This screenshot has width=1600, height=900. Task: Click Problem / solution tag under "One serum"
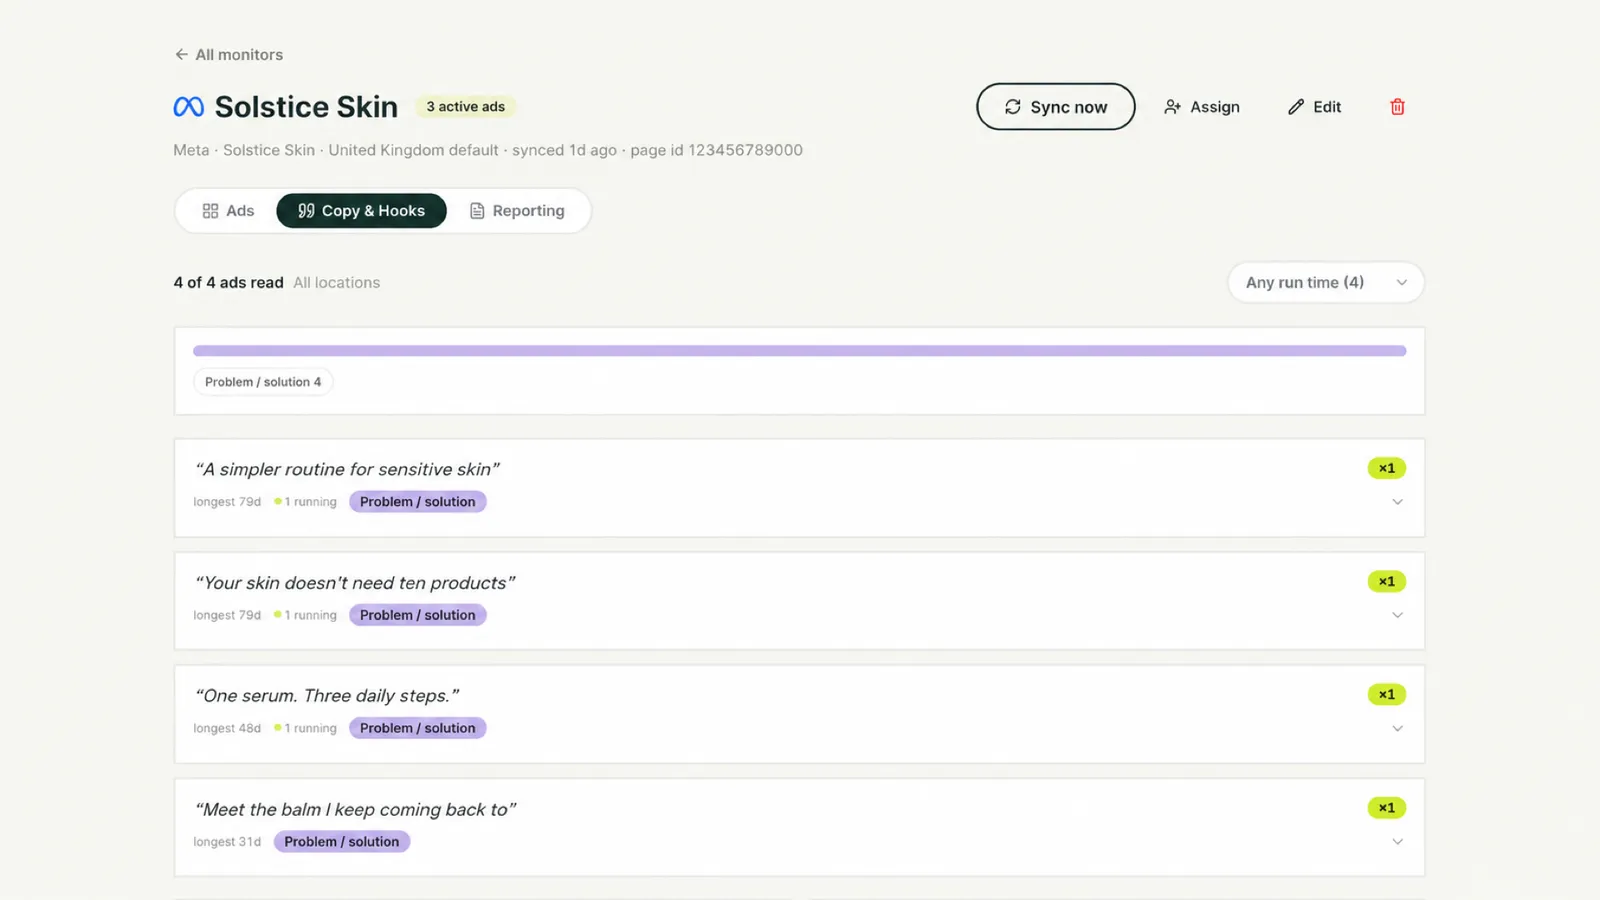coord(418,728)
